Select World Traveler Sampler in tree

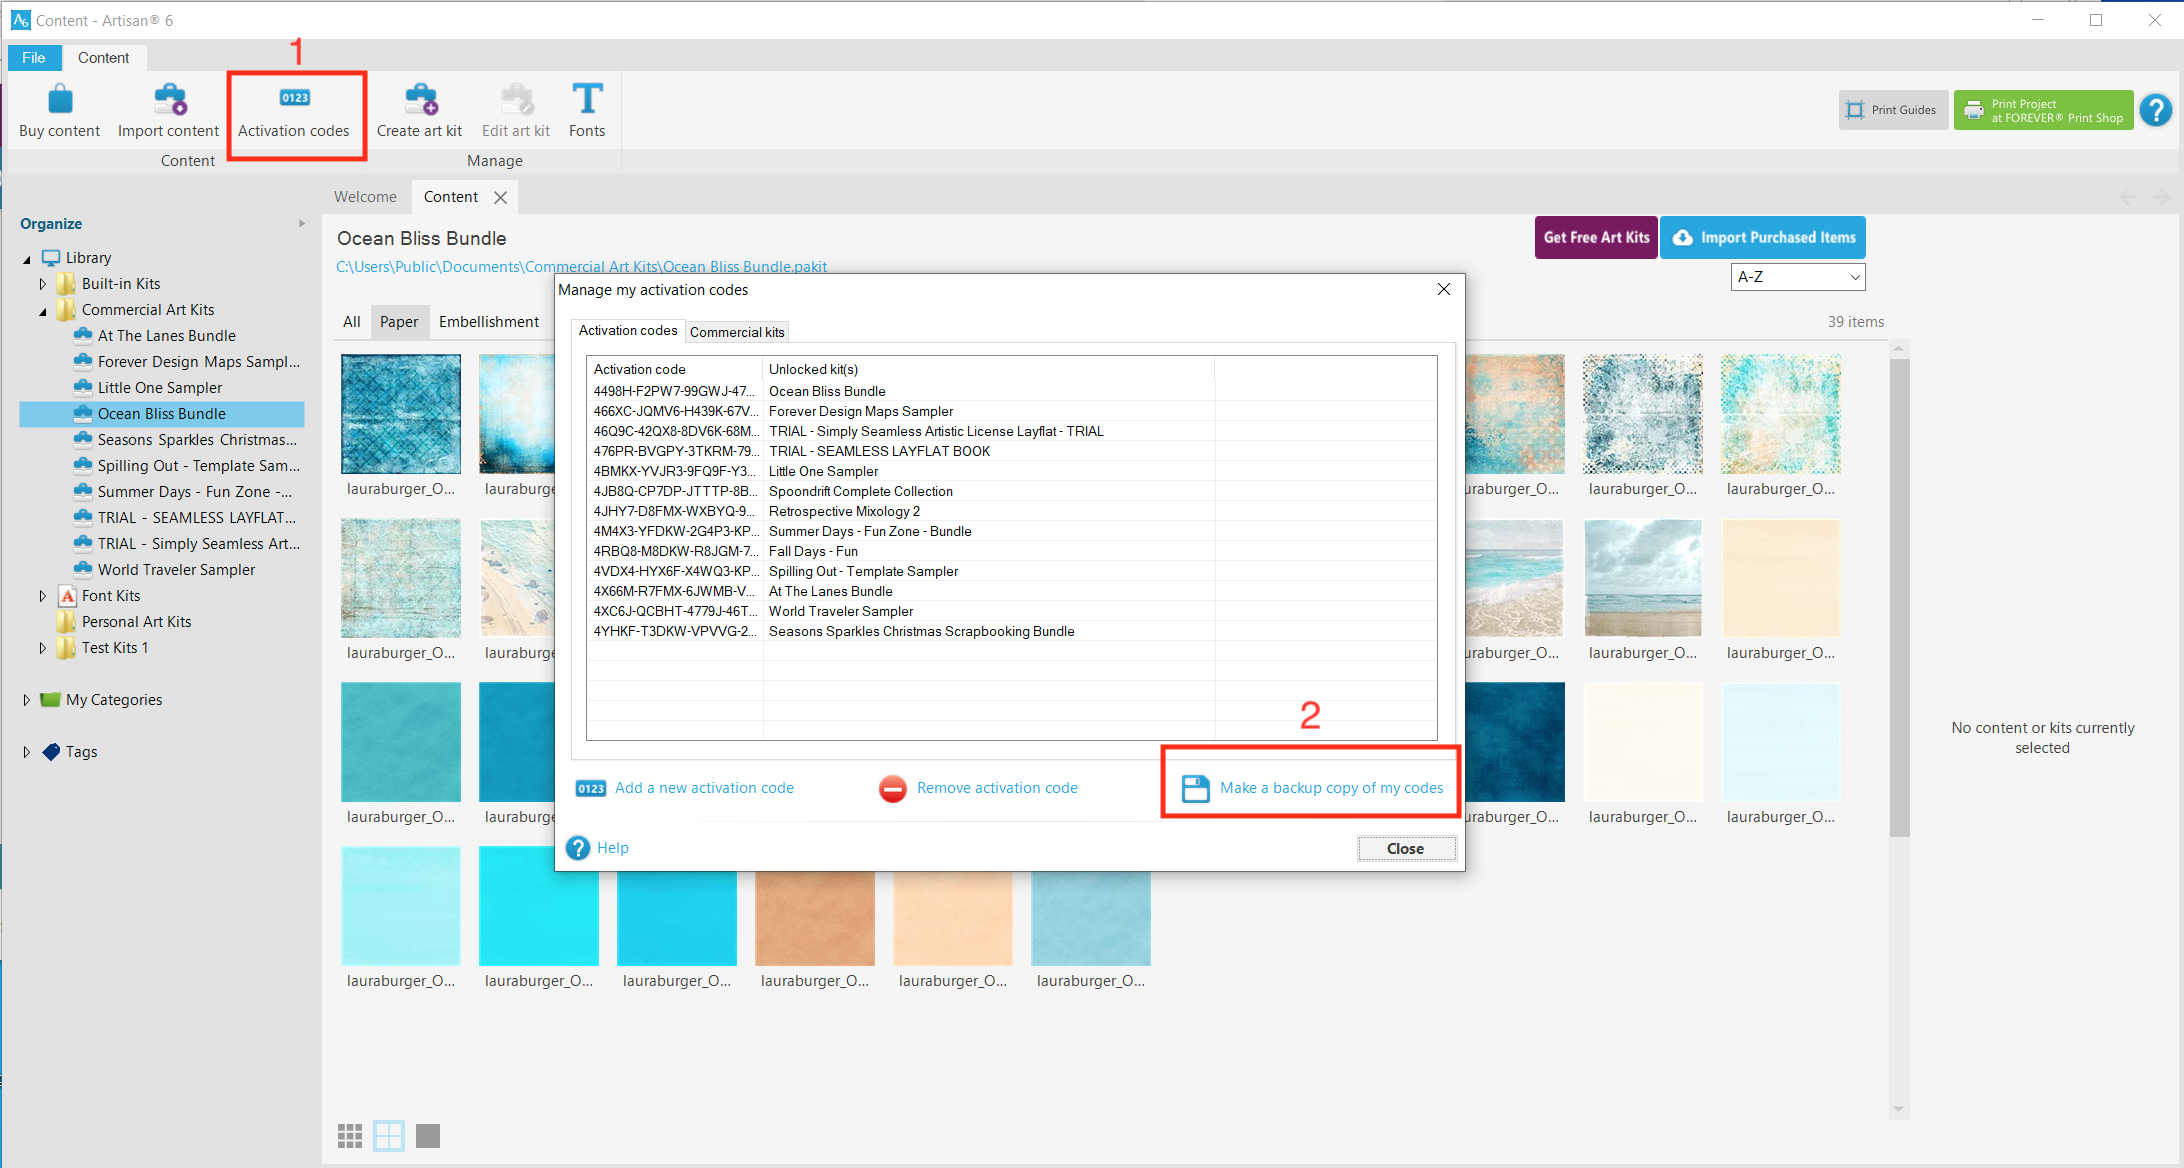point(176,570)
